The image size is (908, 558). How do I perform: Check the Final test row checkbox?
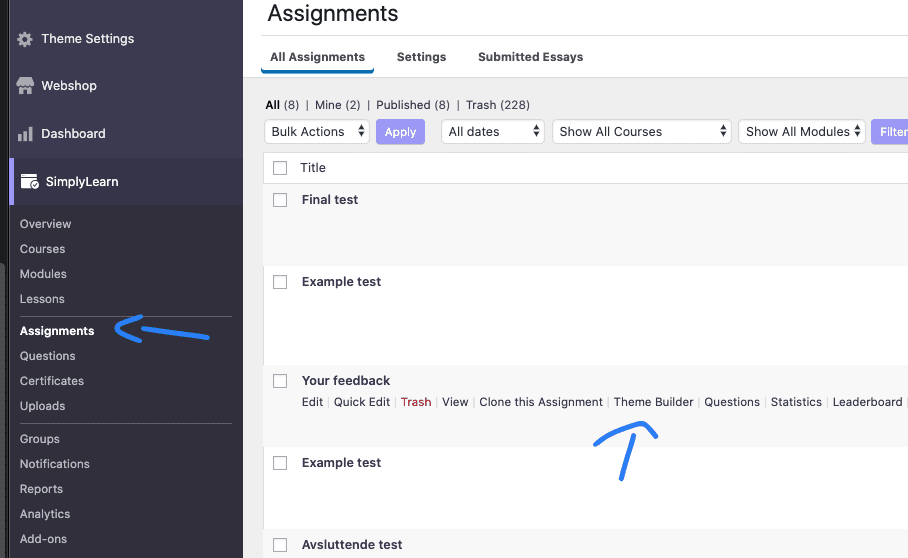point(280,200)
